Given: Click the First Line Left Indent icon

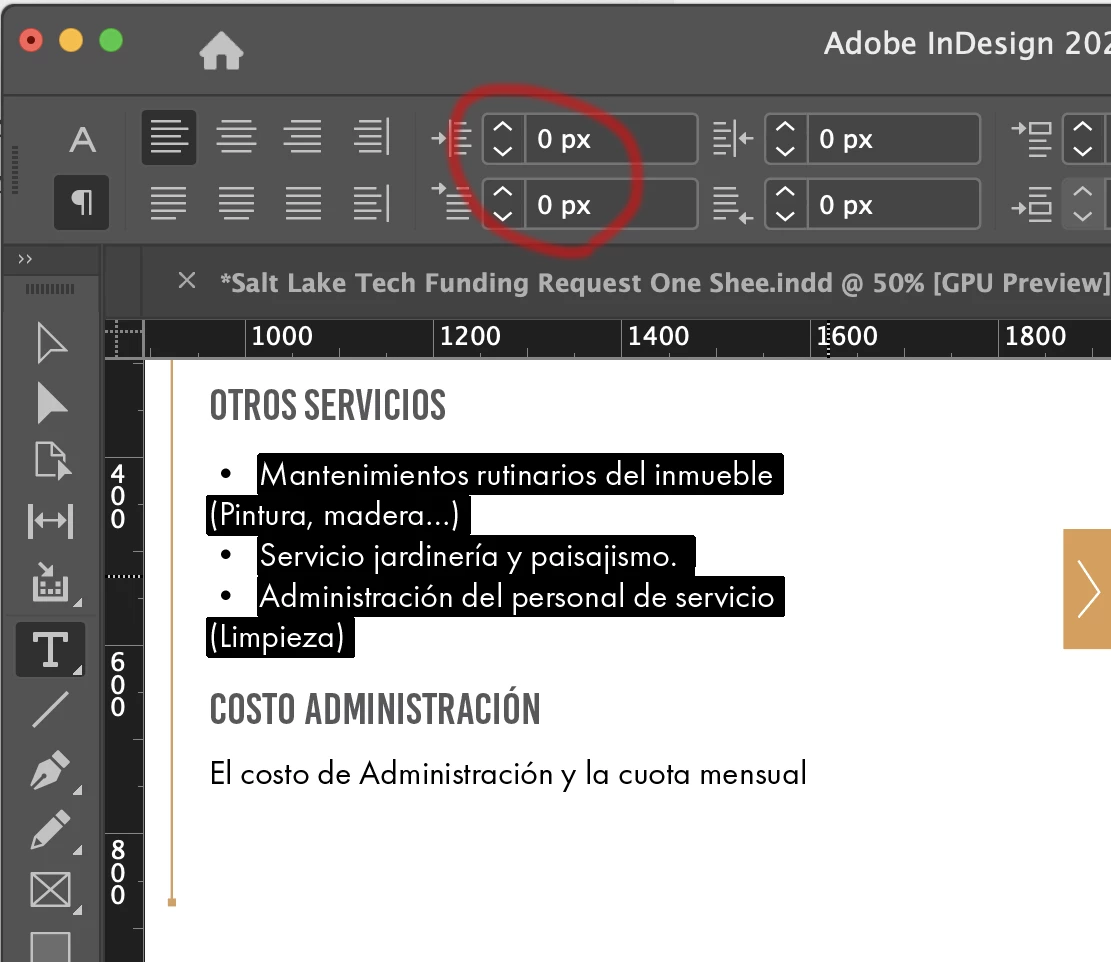Looking at the screenshot, I should tap(451, 202).
